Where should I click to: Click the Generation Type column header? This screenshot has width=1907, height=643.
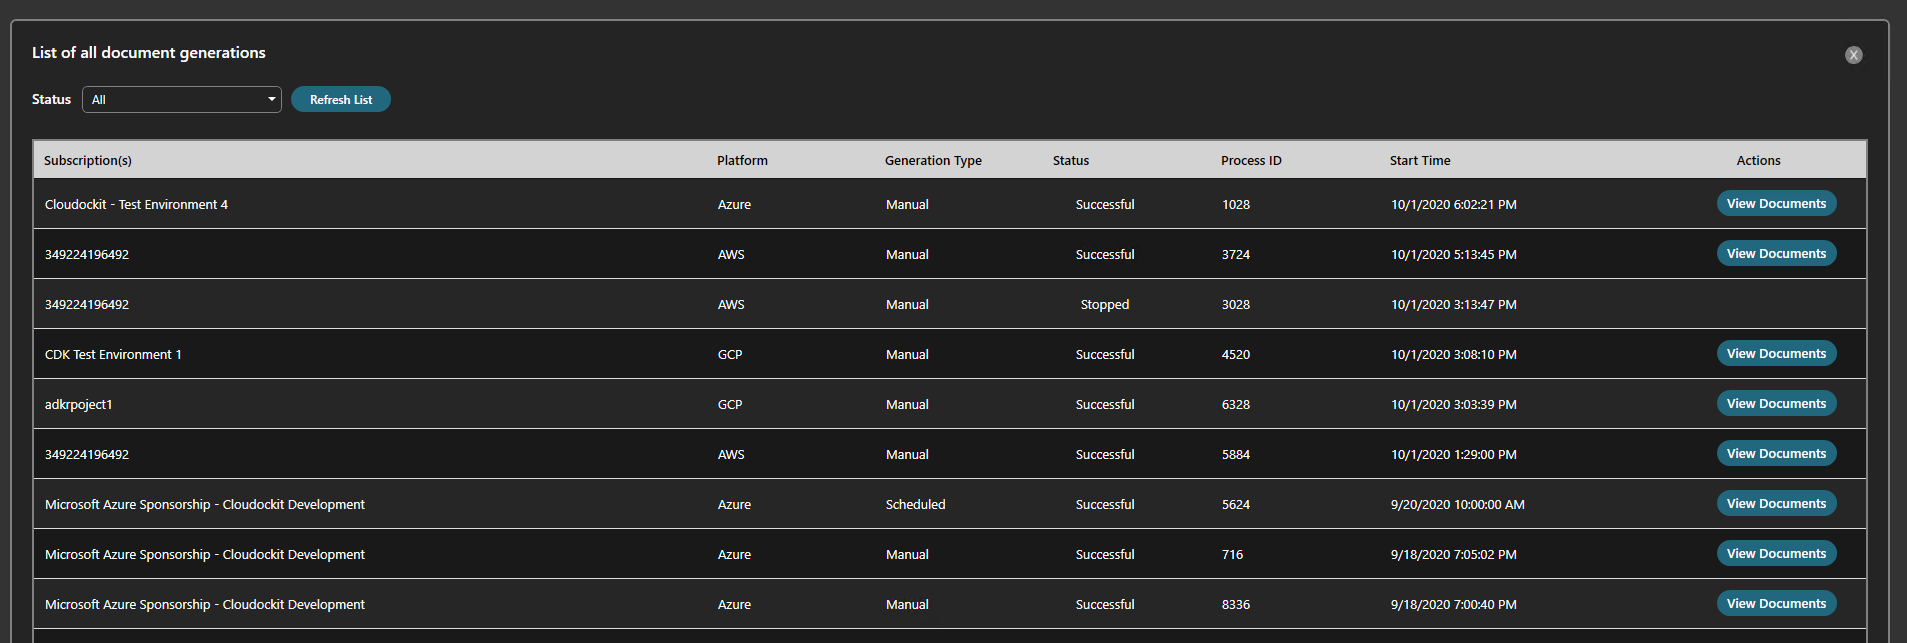[x=933, y=160]
